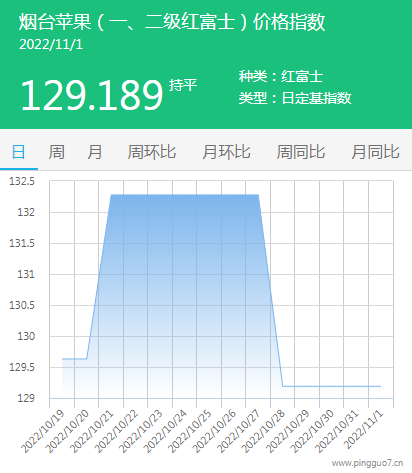Click the 持平 status label
The image size is (412, 473).
(183, 85)
